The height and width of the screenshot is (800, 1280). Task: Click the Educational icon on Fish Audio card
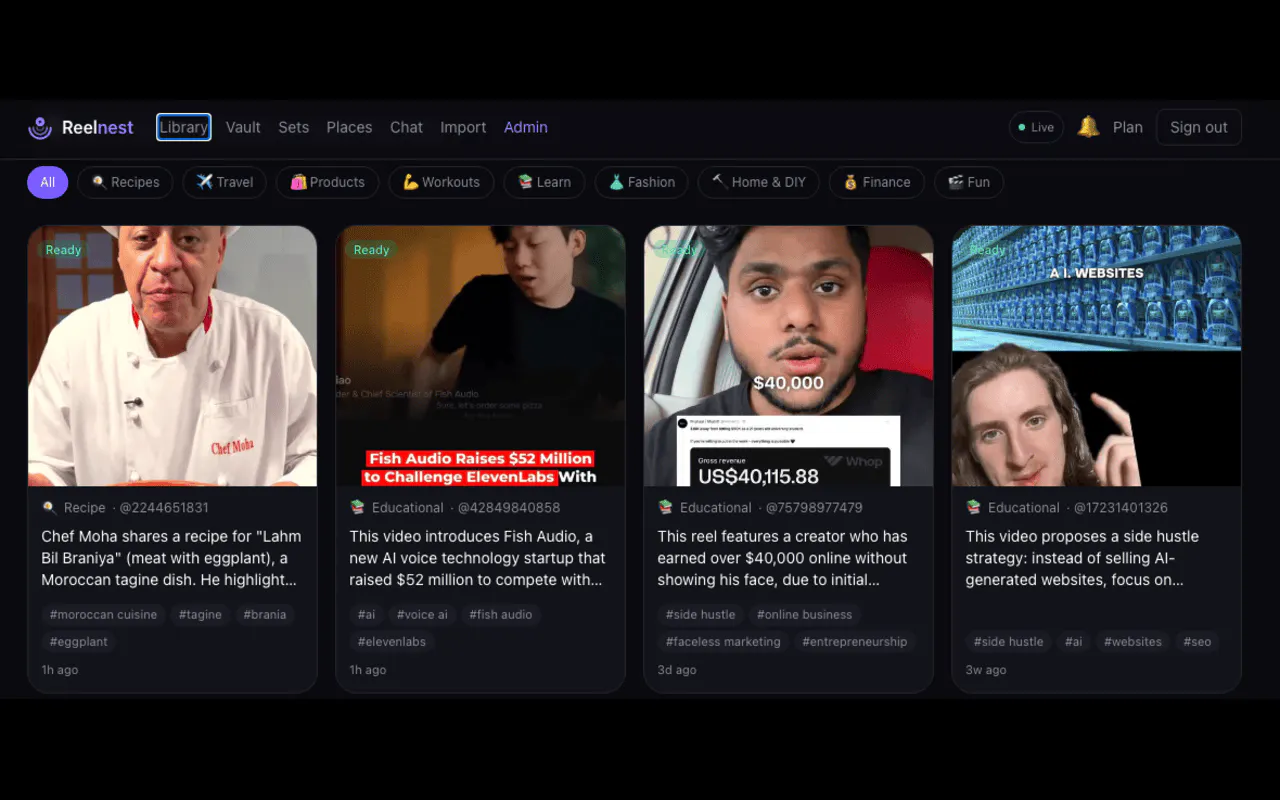coord(357,508)
